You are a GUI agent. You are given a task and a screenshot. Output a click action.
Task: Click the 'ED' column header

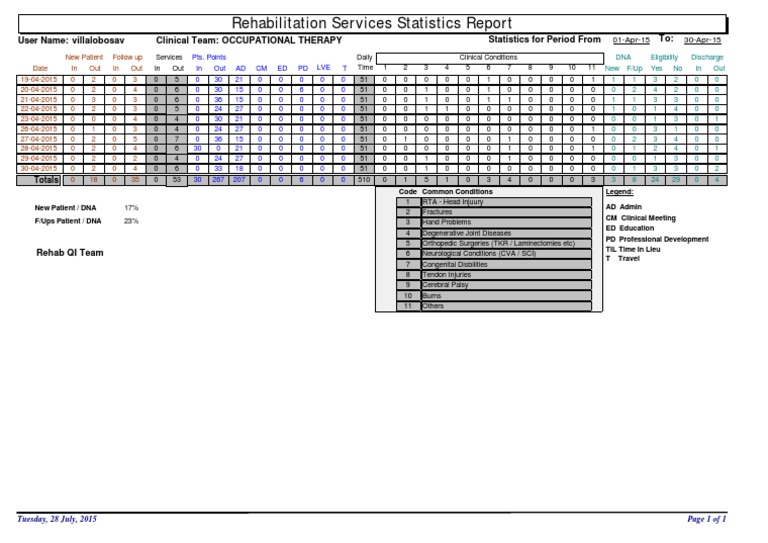282,69
